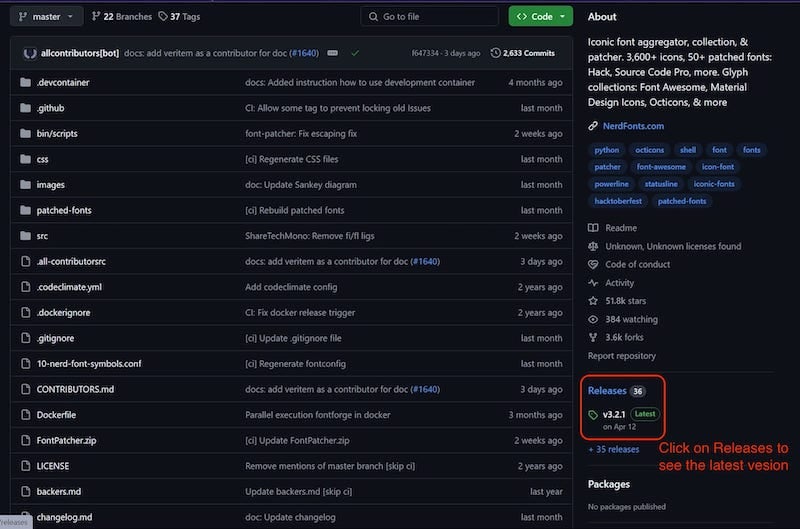Select the octicons topic tag
Screen dimensions: 800x529
(x=649, y=150)
